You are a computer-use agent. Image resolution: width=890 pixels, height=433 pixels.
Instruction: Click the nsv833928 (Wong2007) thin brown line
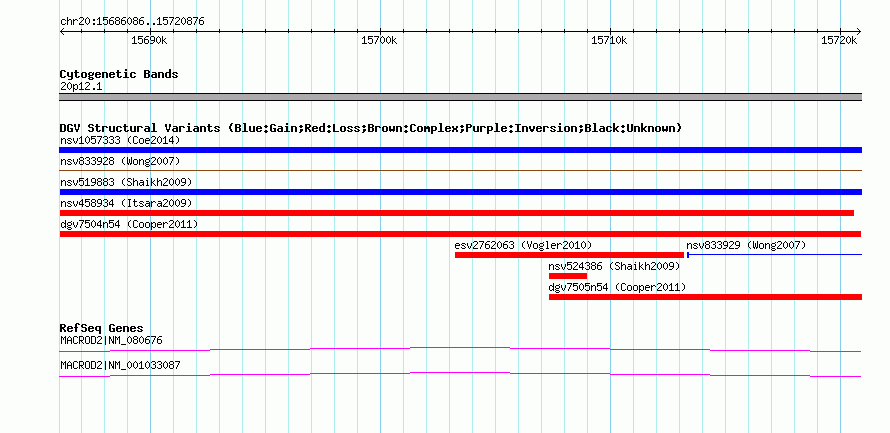point(460,170)
